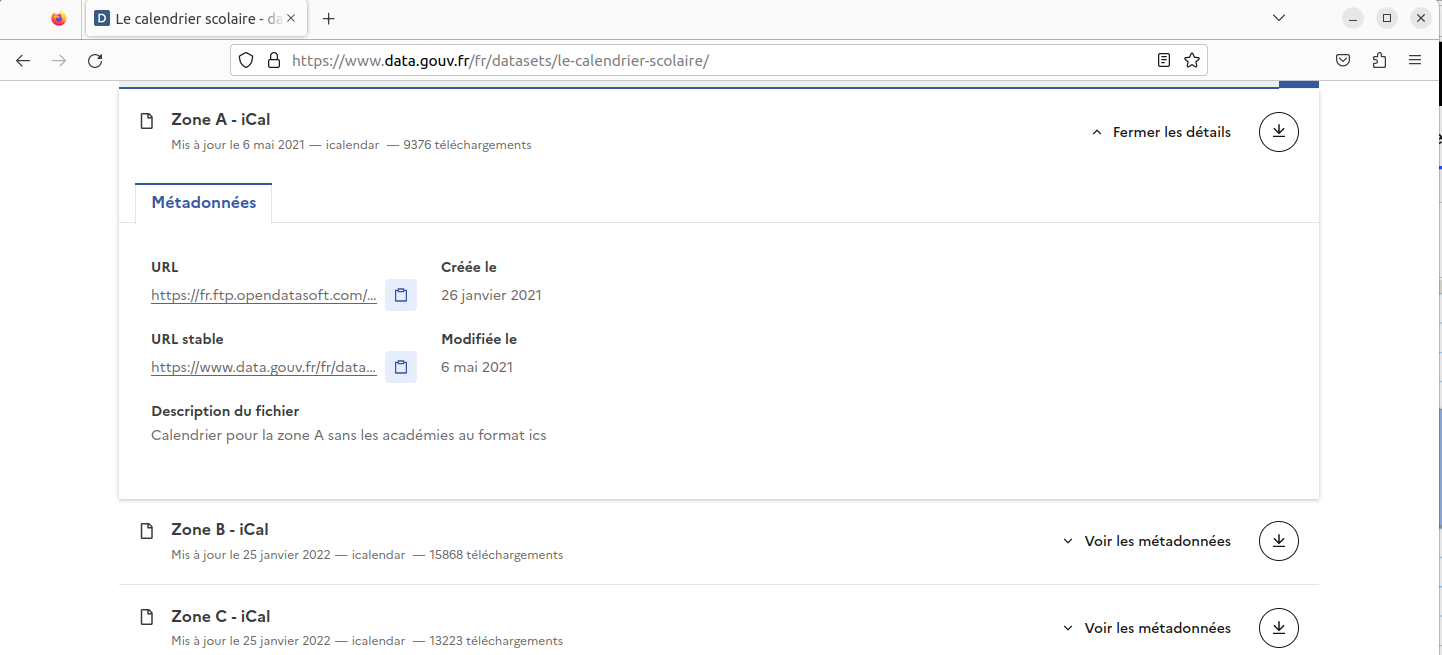Collapse details with Fermer les détails chevron
The image size is (1442, 655).
coord(1160,131)
